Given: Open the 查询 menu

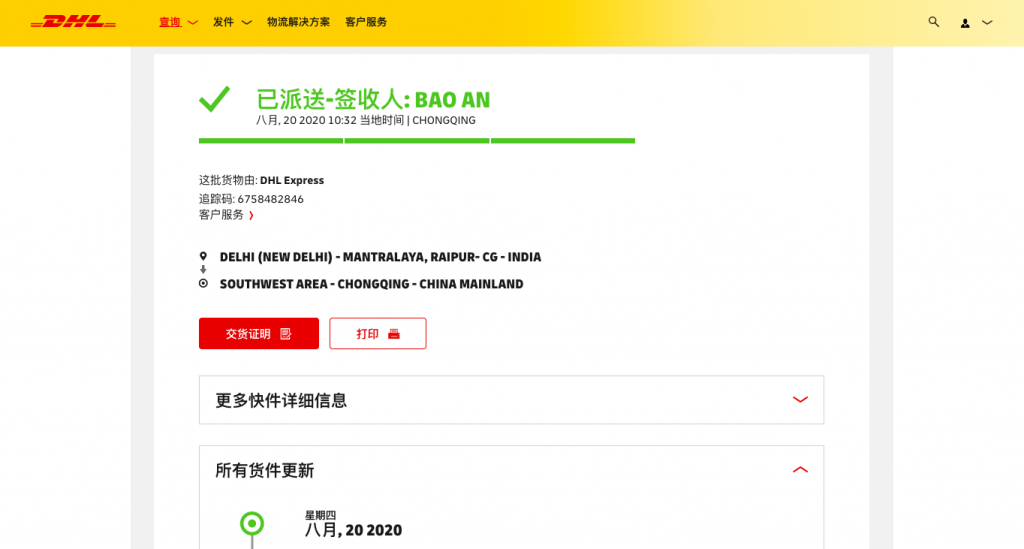Looking at the screenshot, I should tap(170, 22).
